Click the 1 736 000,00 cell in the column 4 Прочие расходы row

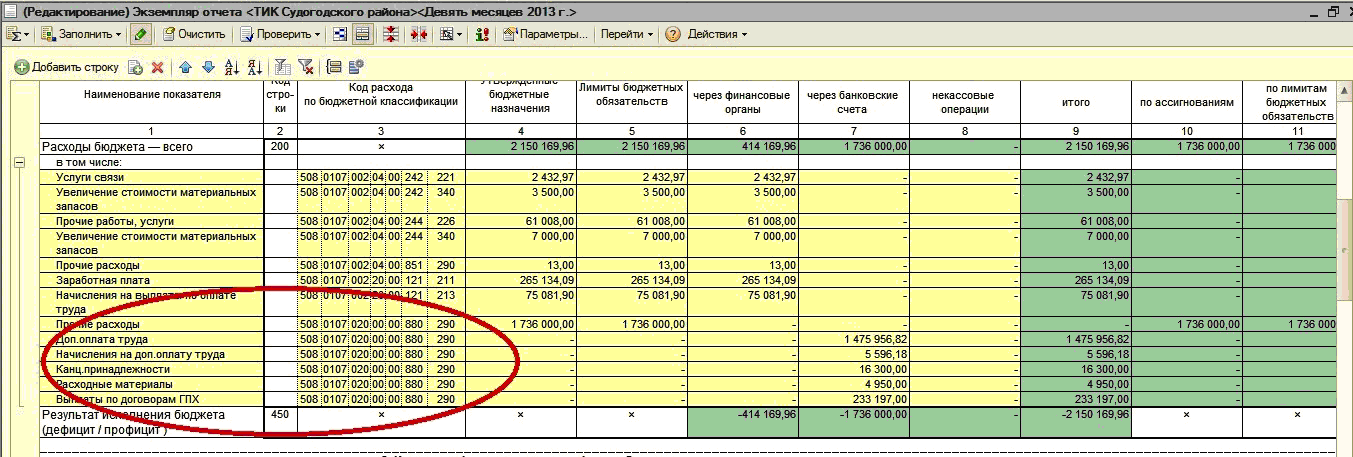(x=521, y=325)
